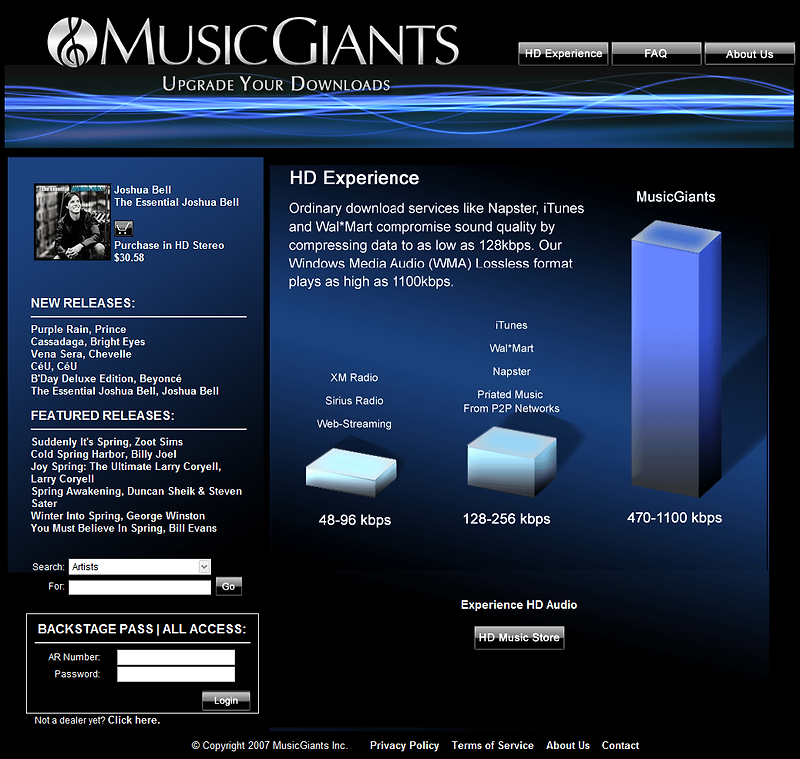Select 'Cassadaga, Bright Eyes' release
The width and height of the screenshot is (800, 759).
[88, 341]
